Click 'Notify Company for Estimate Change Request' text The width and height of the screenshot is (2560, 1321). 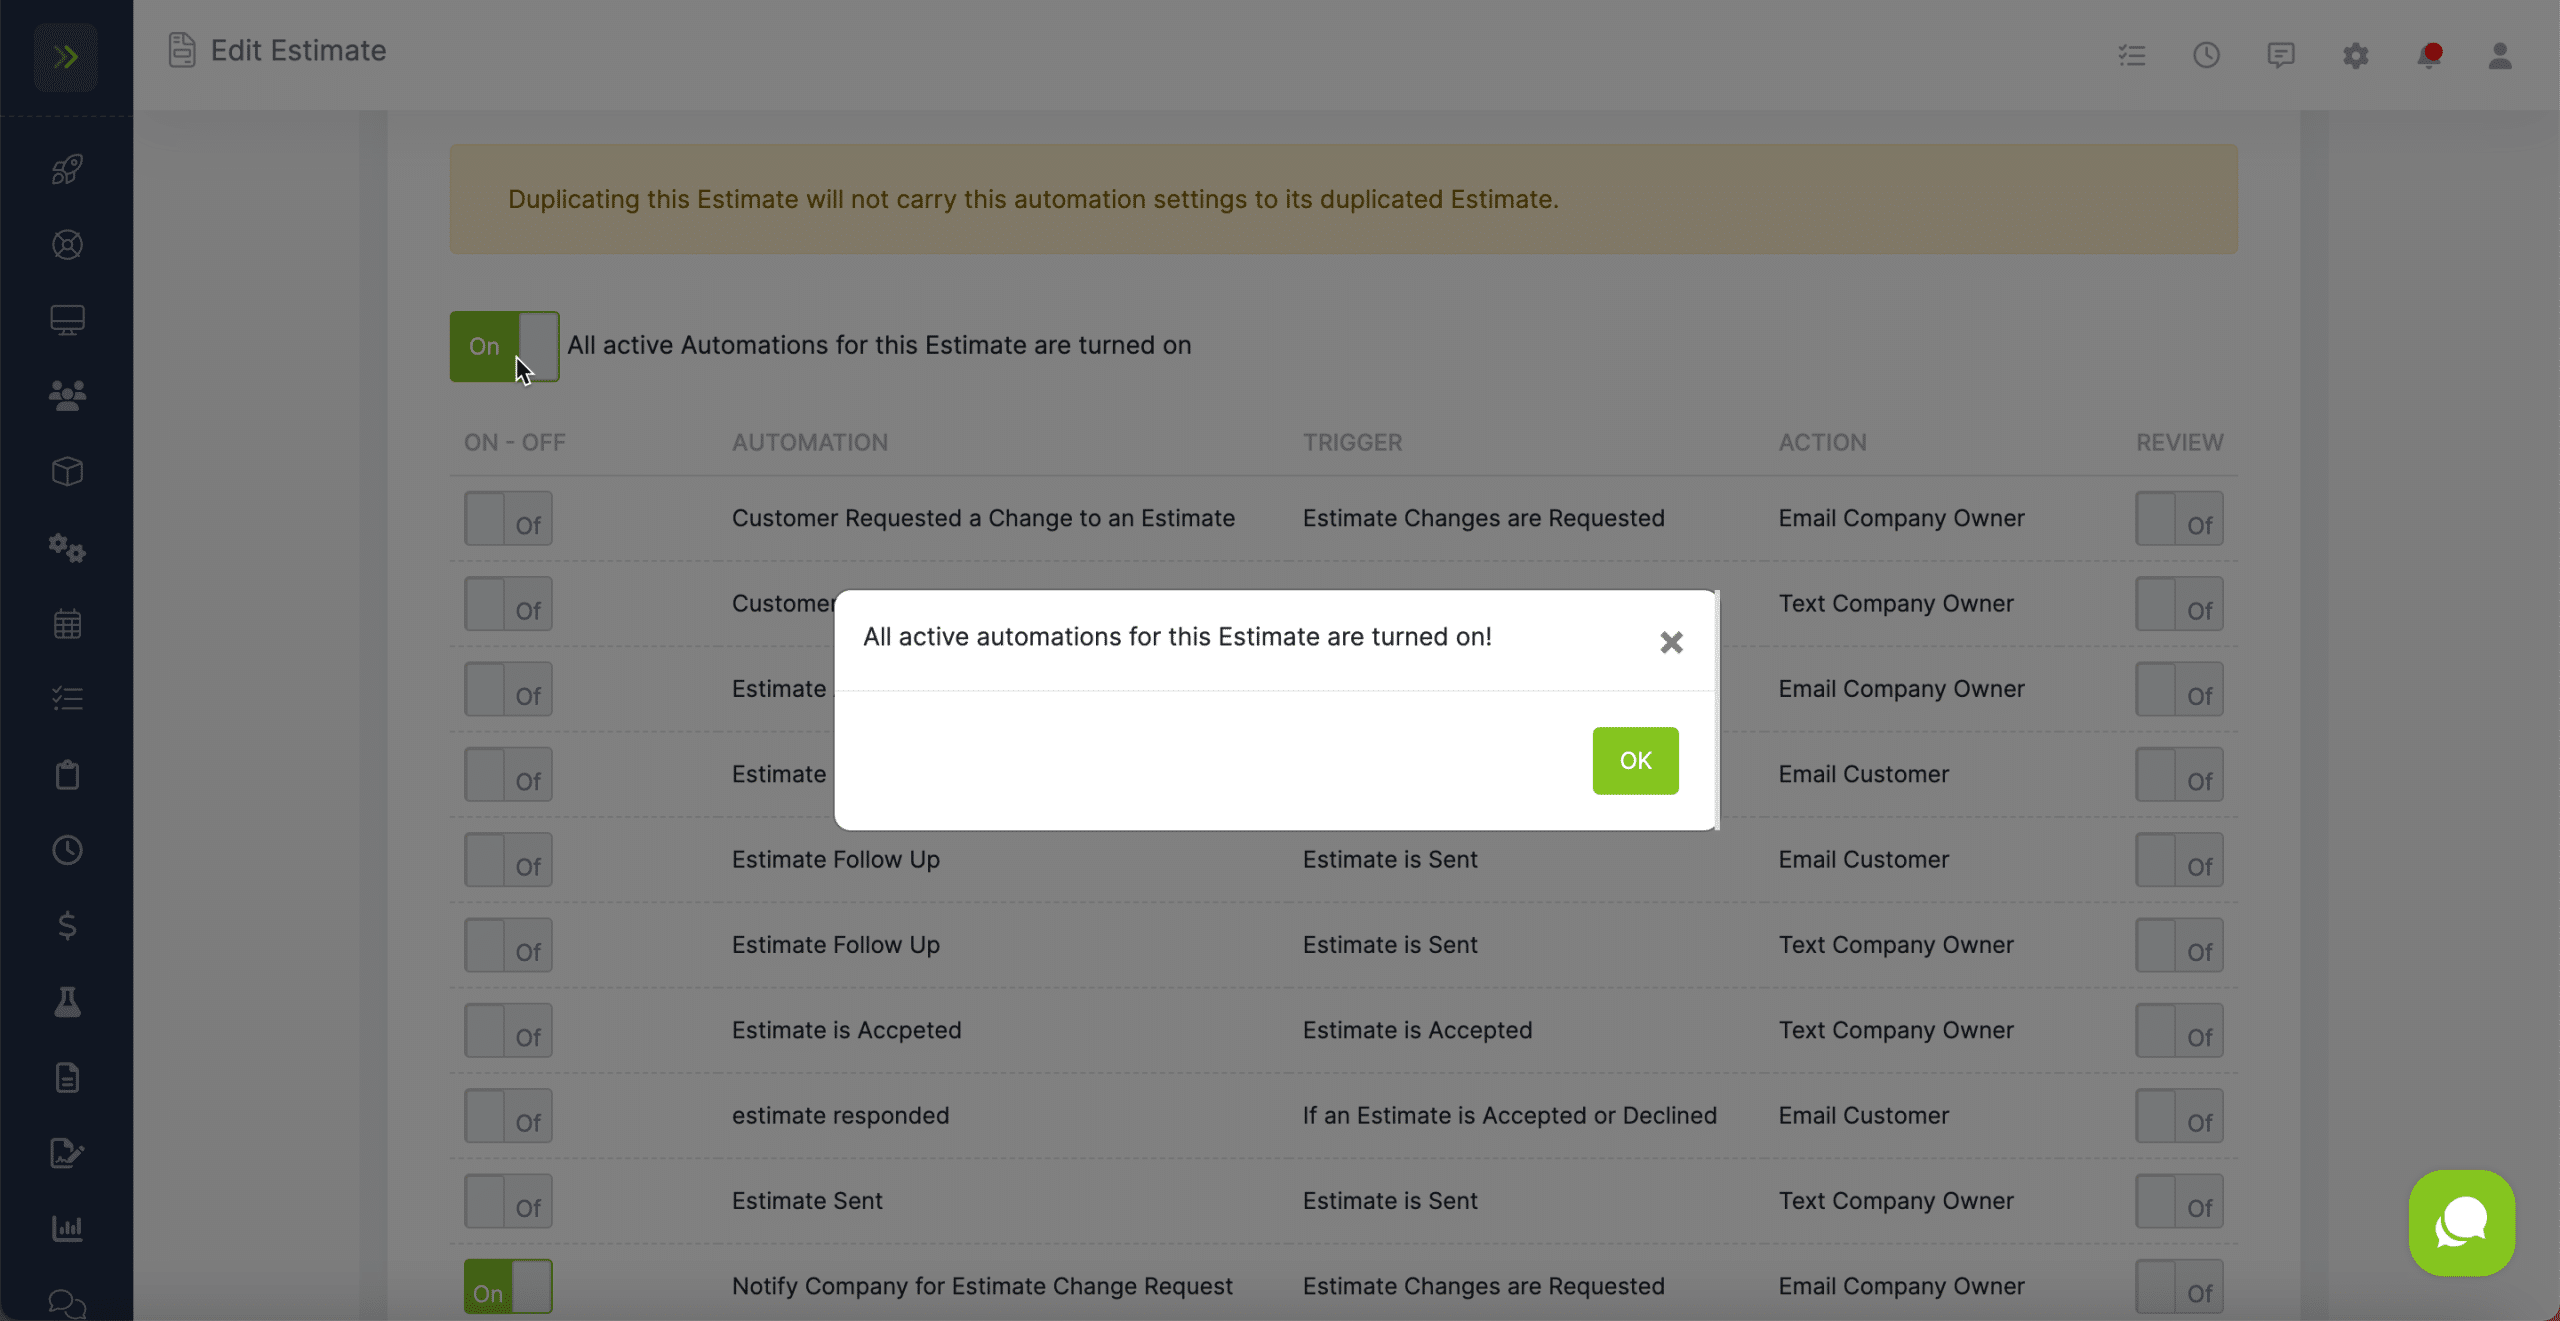(x=982, y=1286)
